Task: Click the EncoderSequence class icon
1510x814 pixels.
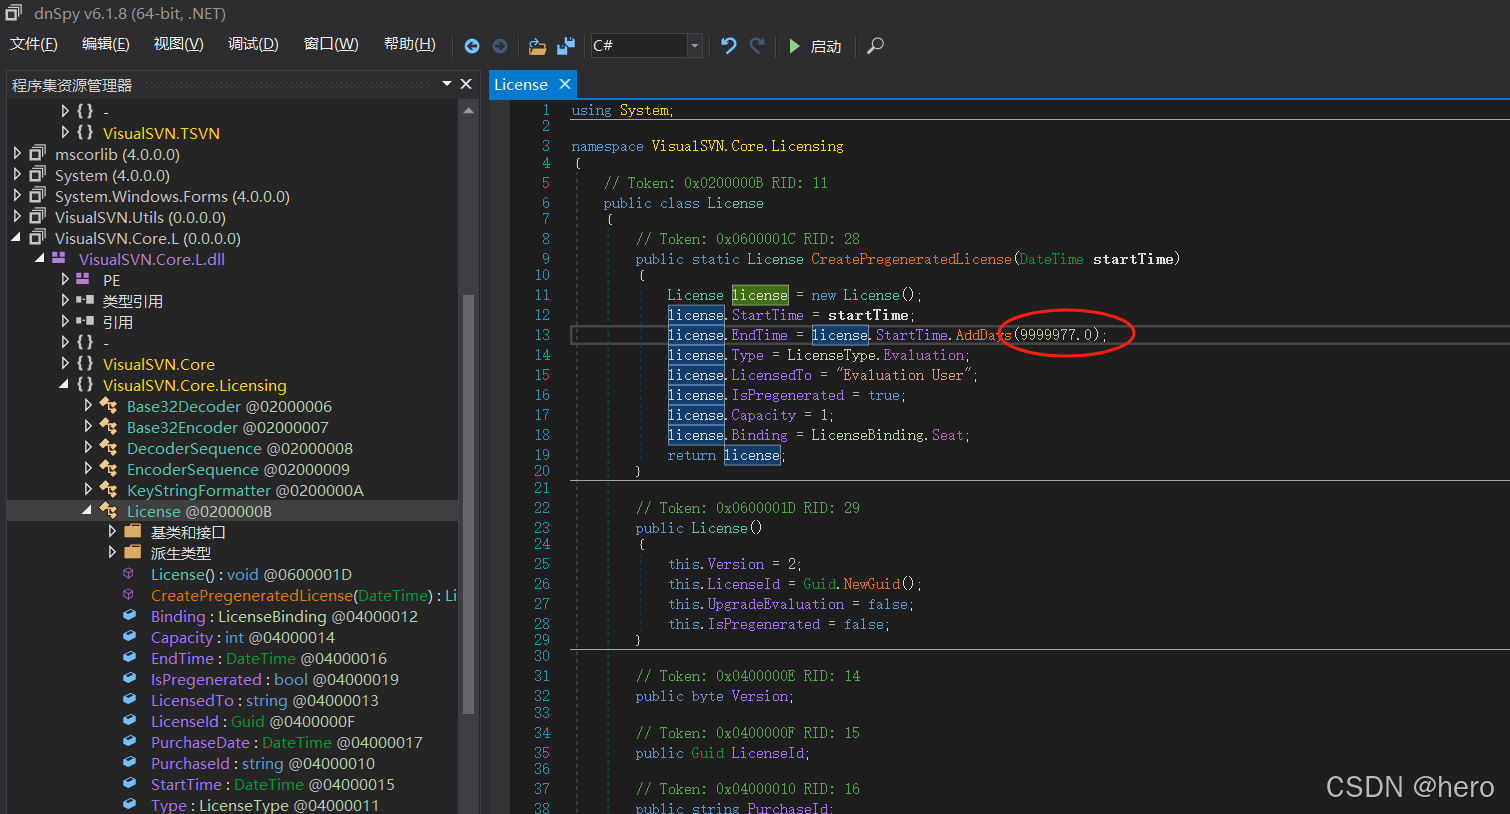Action: pyautogui.click(x=109, y=469)
